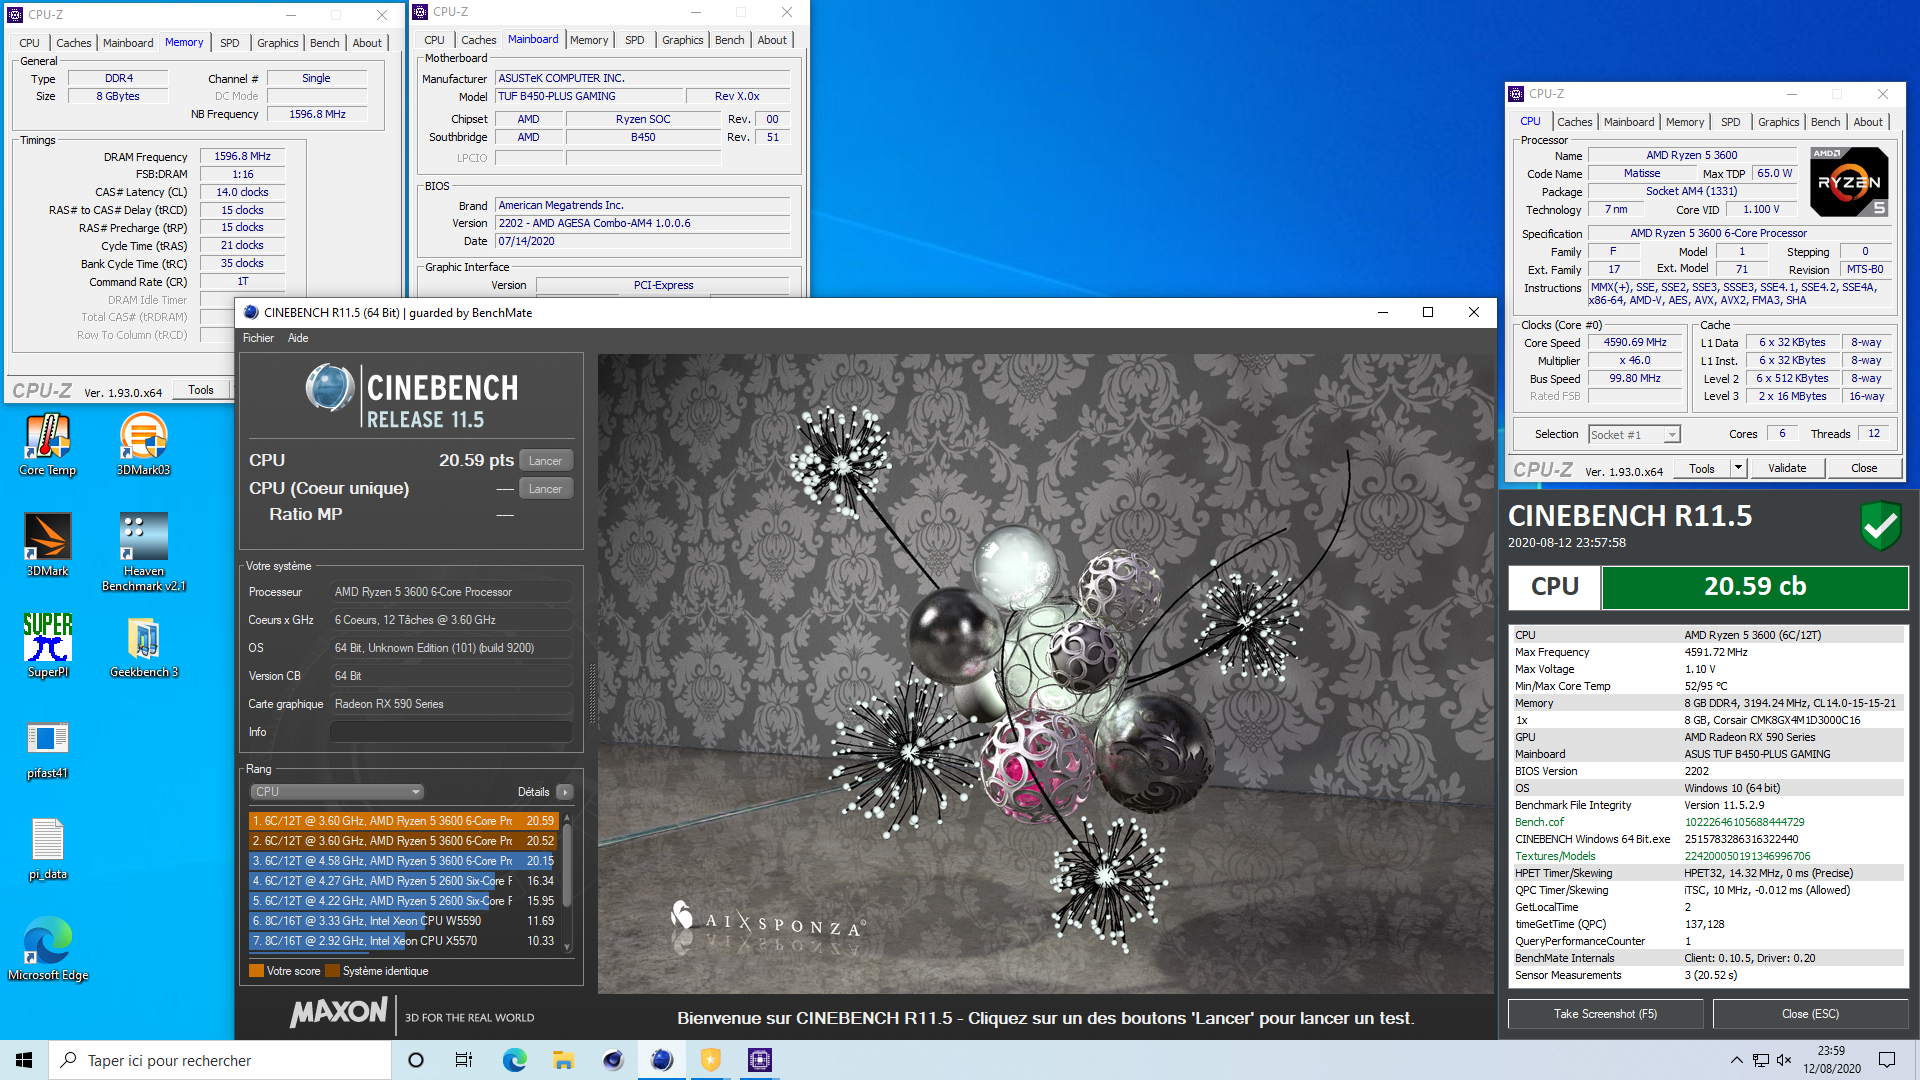The height and width of the screenshot is (1080, 1920).
Task: Click Take Screenshot (F5) button
Action: tap(1605, 1014)
